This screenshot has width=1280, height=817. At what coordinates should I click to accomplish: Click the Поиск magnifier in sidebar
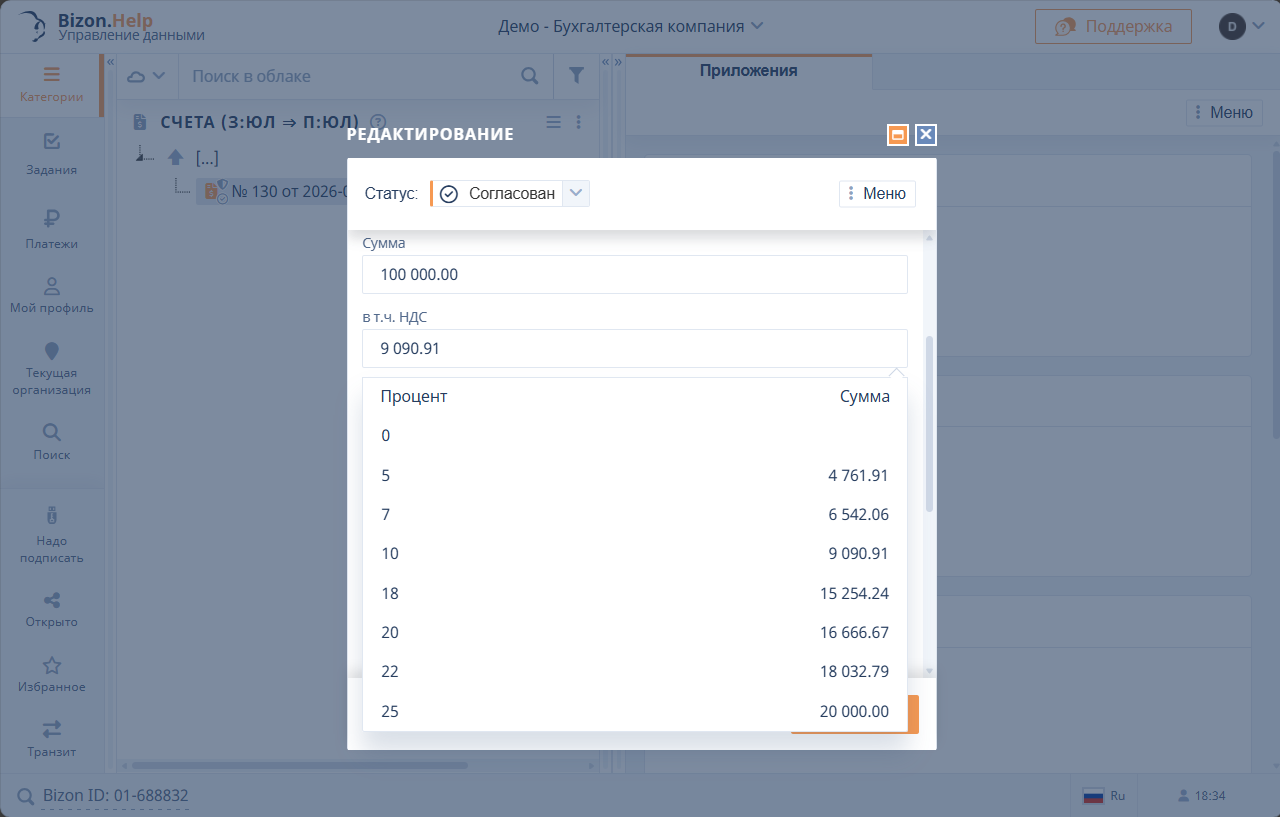[52, 441]
